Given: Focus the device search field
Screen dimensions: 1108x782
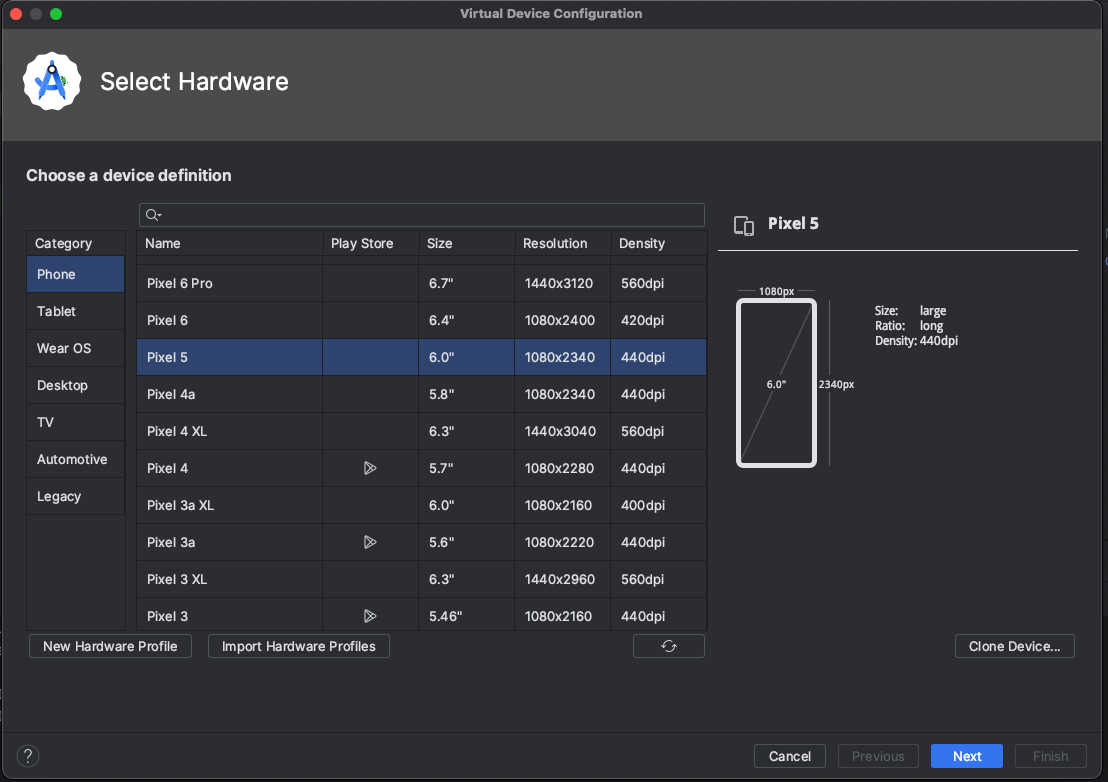Looking at the screenshot, I should coord(430,215).
